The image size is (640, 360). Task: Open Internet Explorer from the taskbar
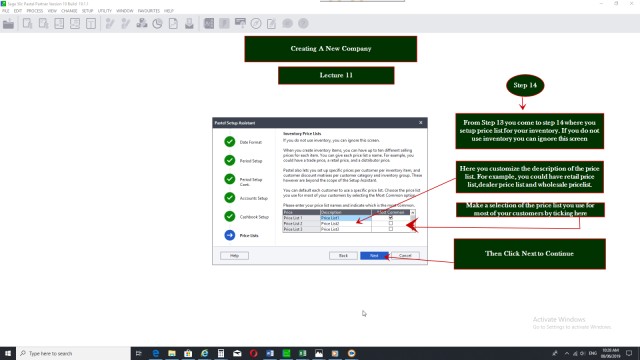(x=204, y=353)
